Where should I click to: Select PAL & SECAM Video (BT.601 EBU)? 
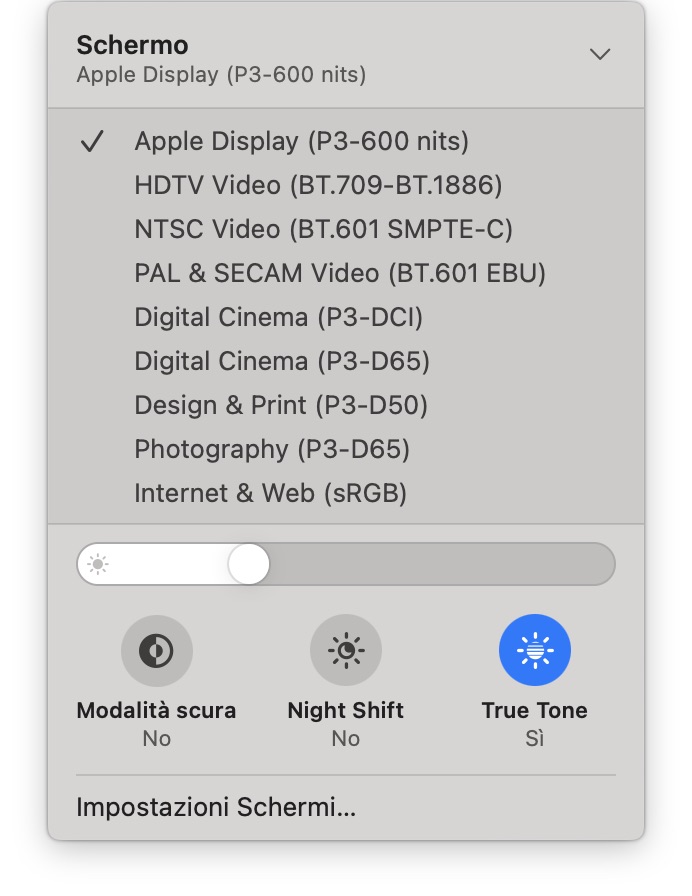click(340, 273)
